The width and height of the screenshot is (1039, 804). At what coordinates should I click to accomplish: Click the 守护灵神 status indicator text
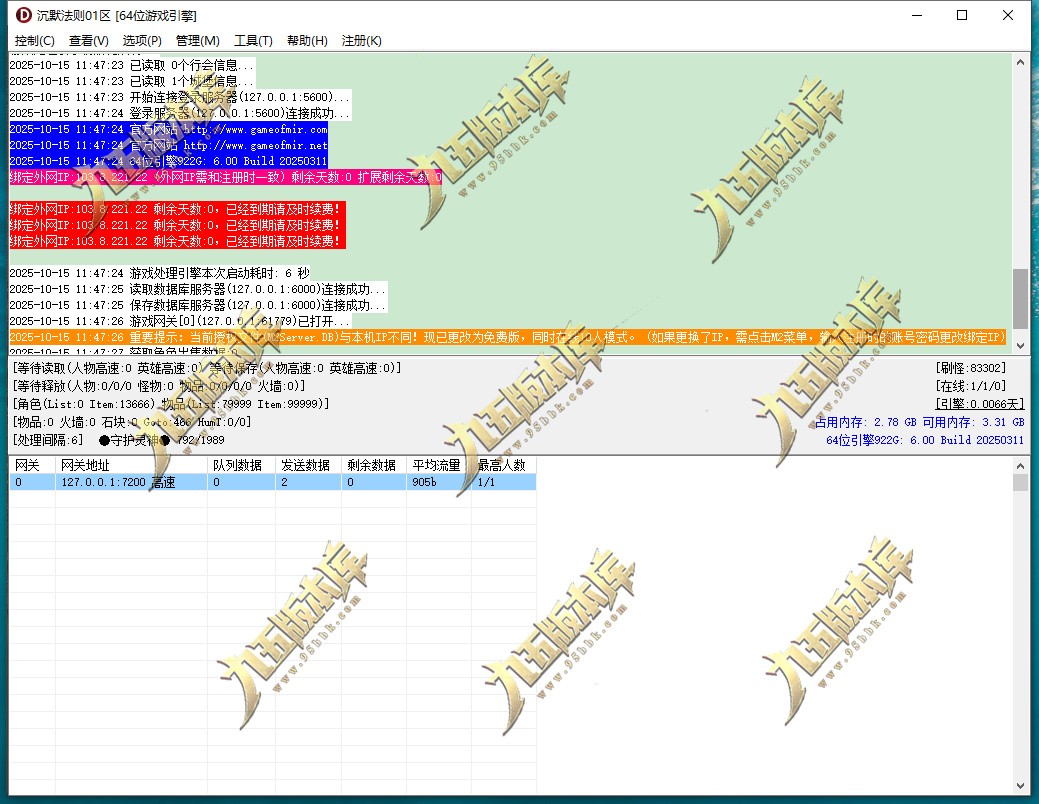coord(135,439)
